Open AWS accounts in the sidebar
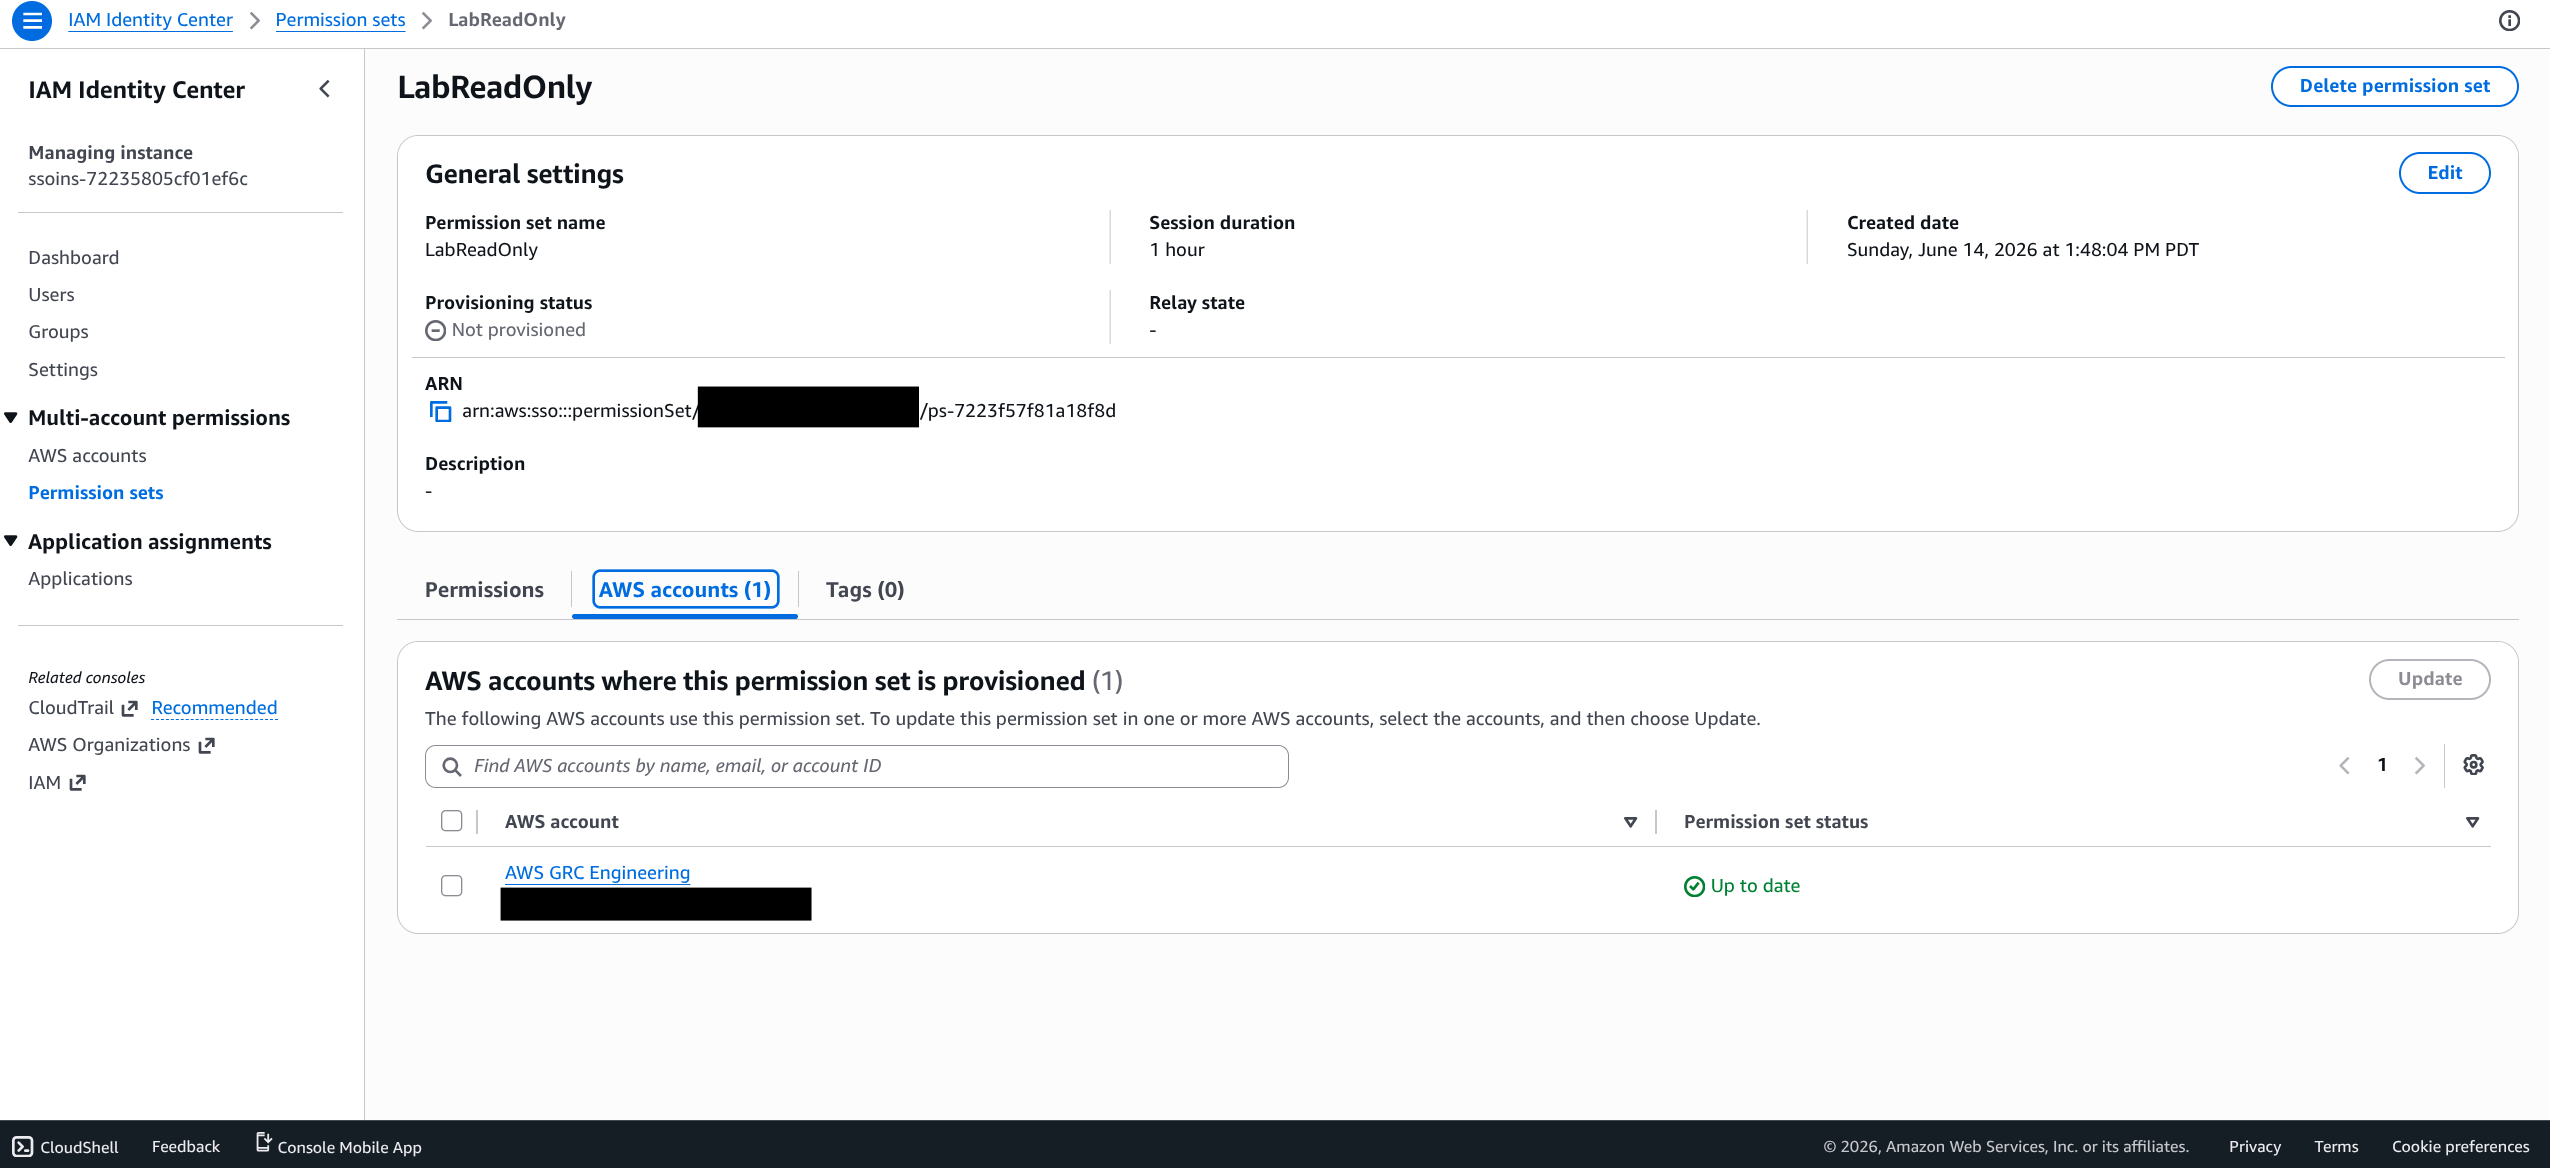Screen dimensions: 2550x1168 pyautogui.click(x=87, y=456)
